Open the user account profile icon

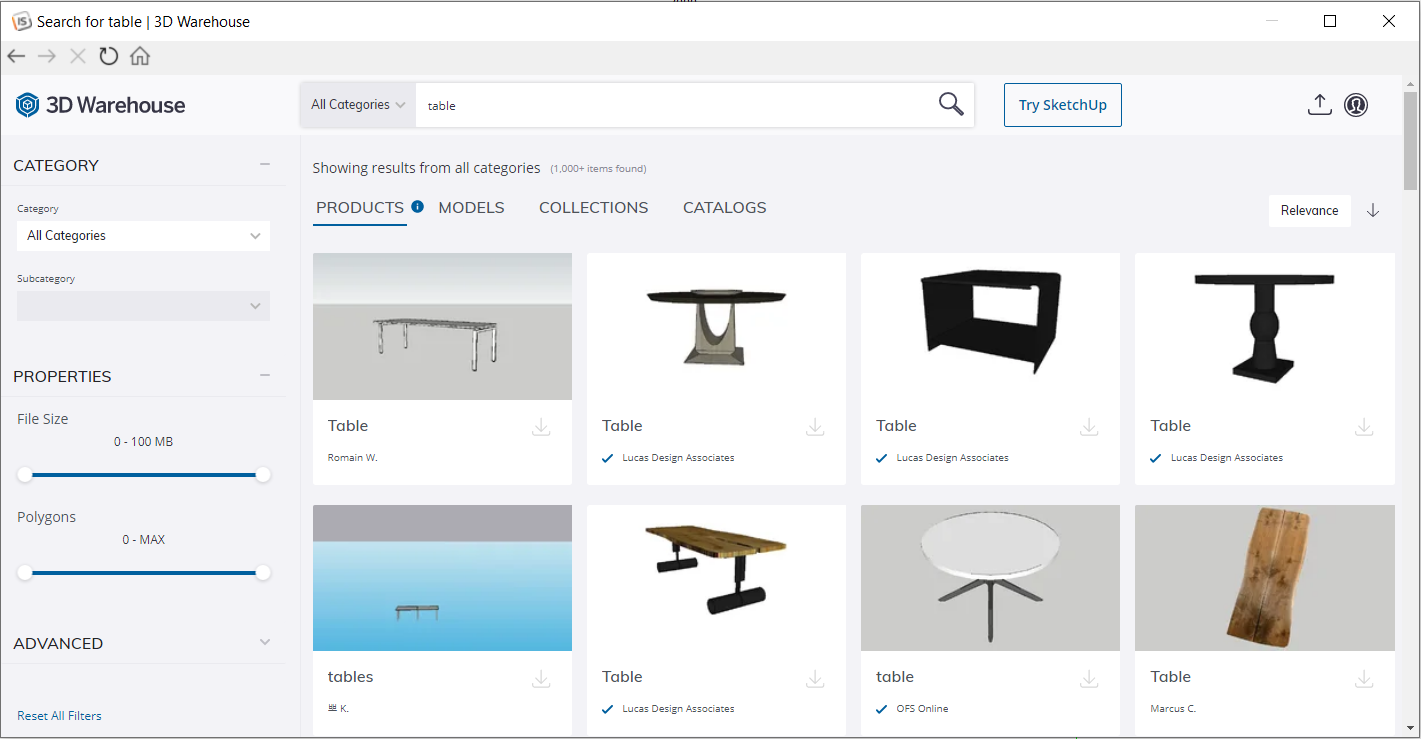pos(1356,104)
